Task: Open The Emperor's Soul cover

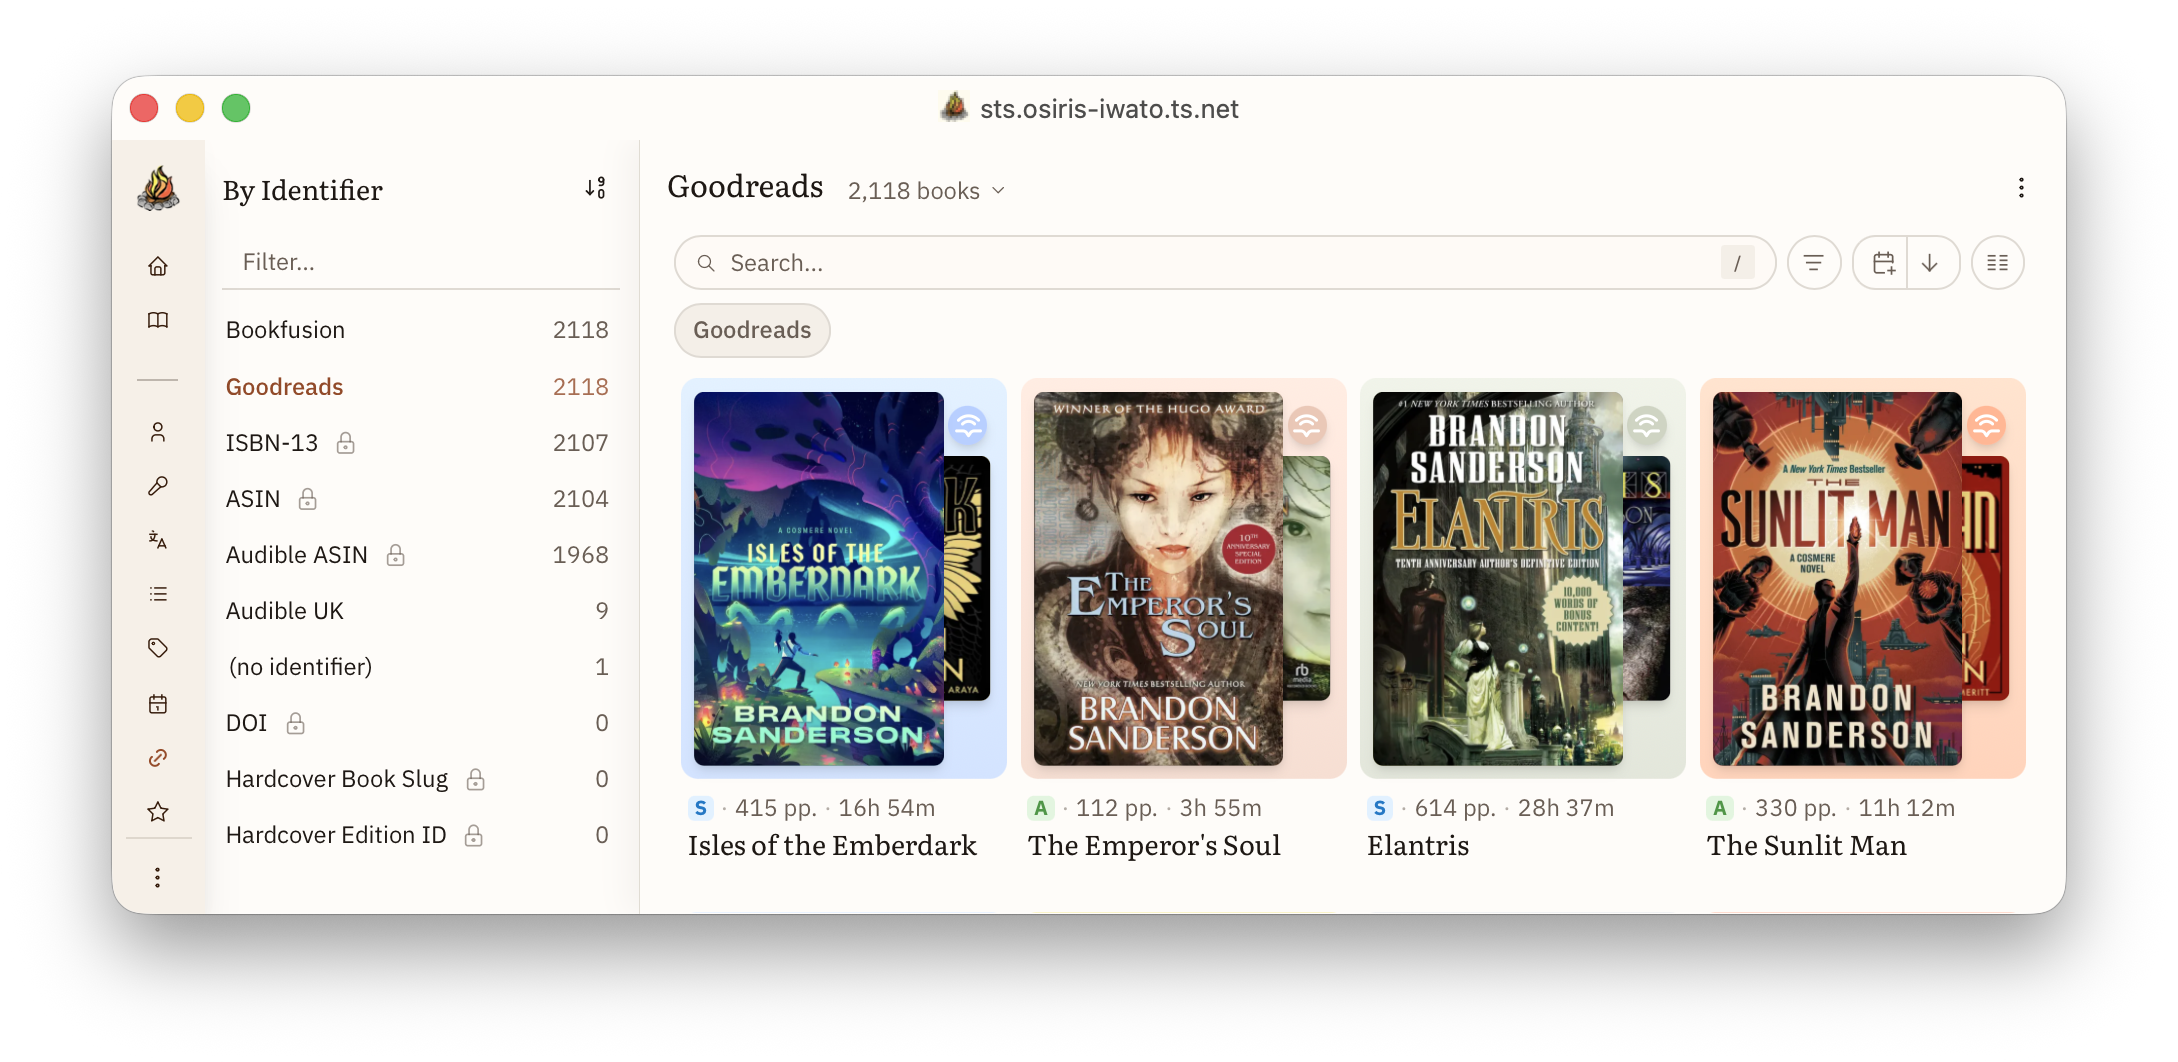Action: click(x=1158, y=579)
